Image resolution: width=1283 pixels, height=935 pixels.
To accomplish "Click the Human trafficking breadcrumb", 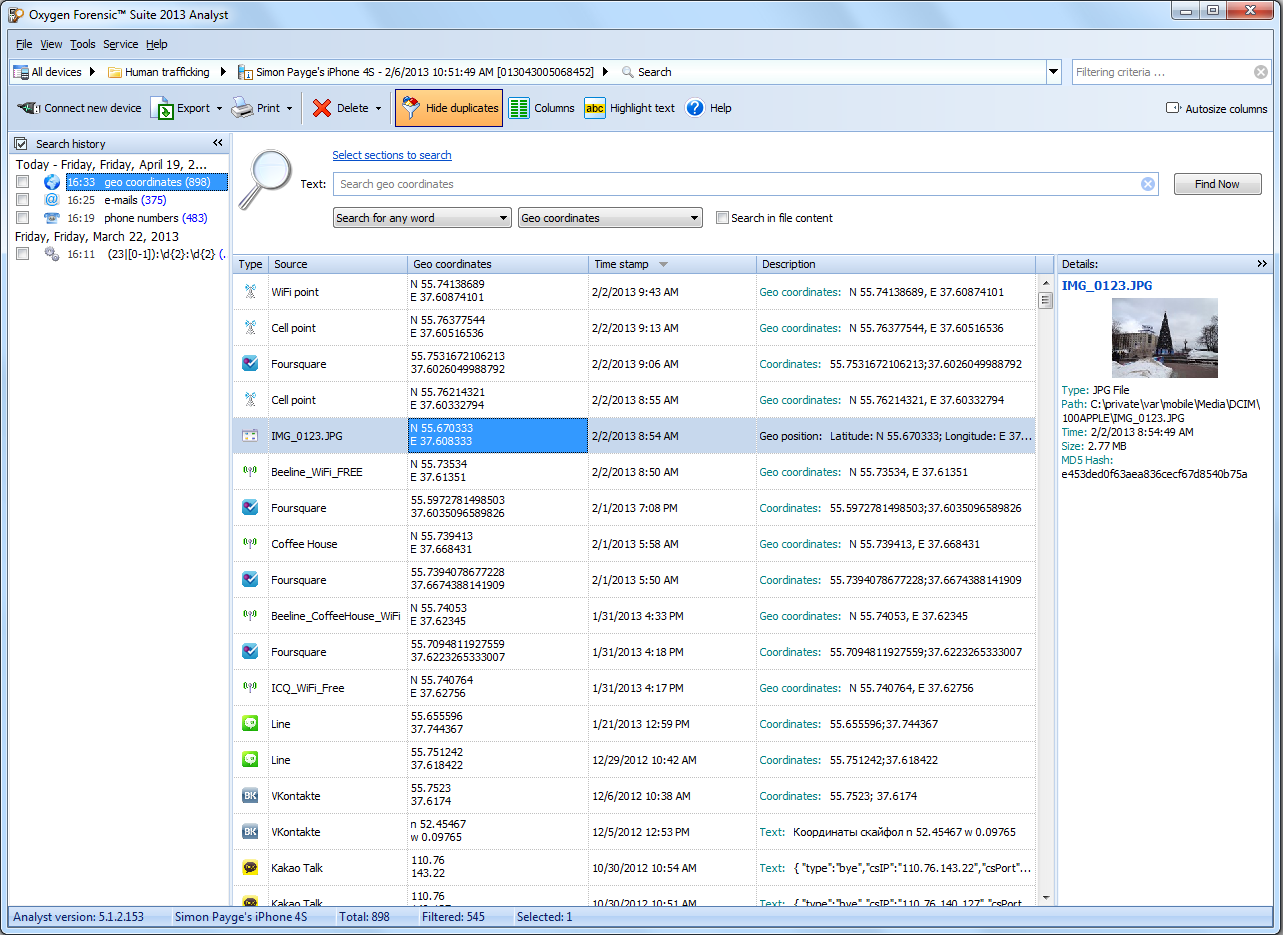I will tap(159, 72).
